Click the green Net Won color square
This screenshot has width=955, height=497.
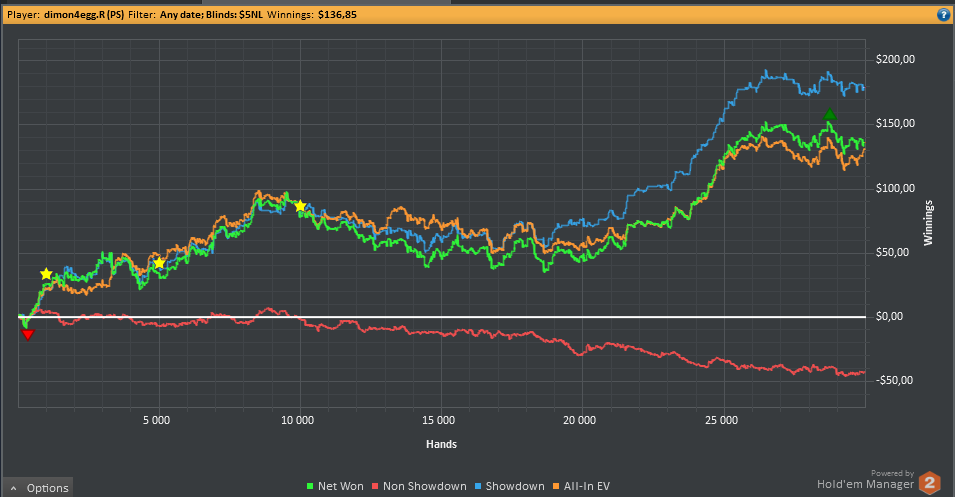coord(310,486)
